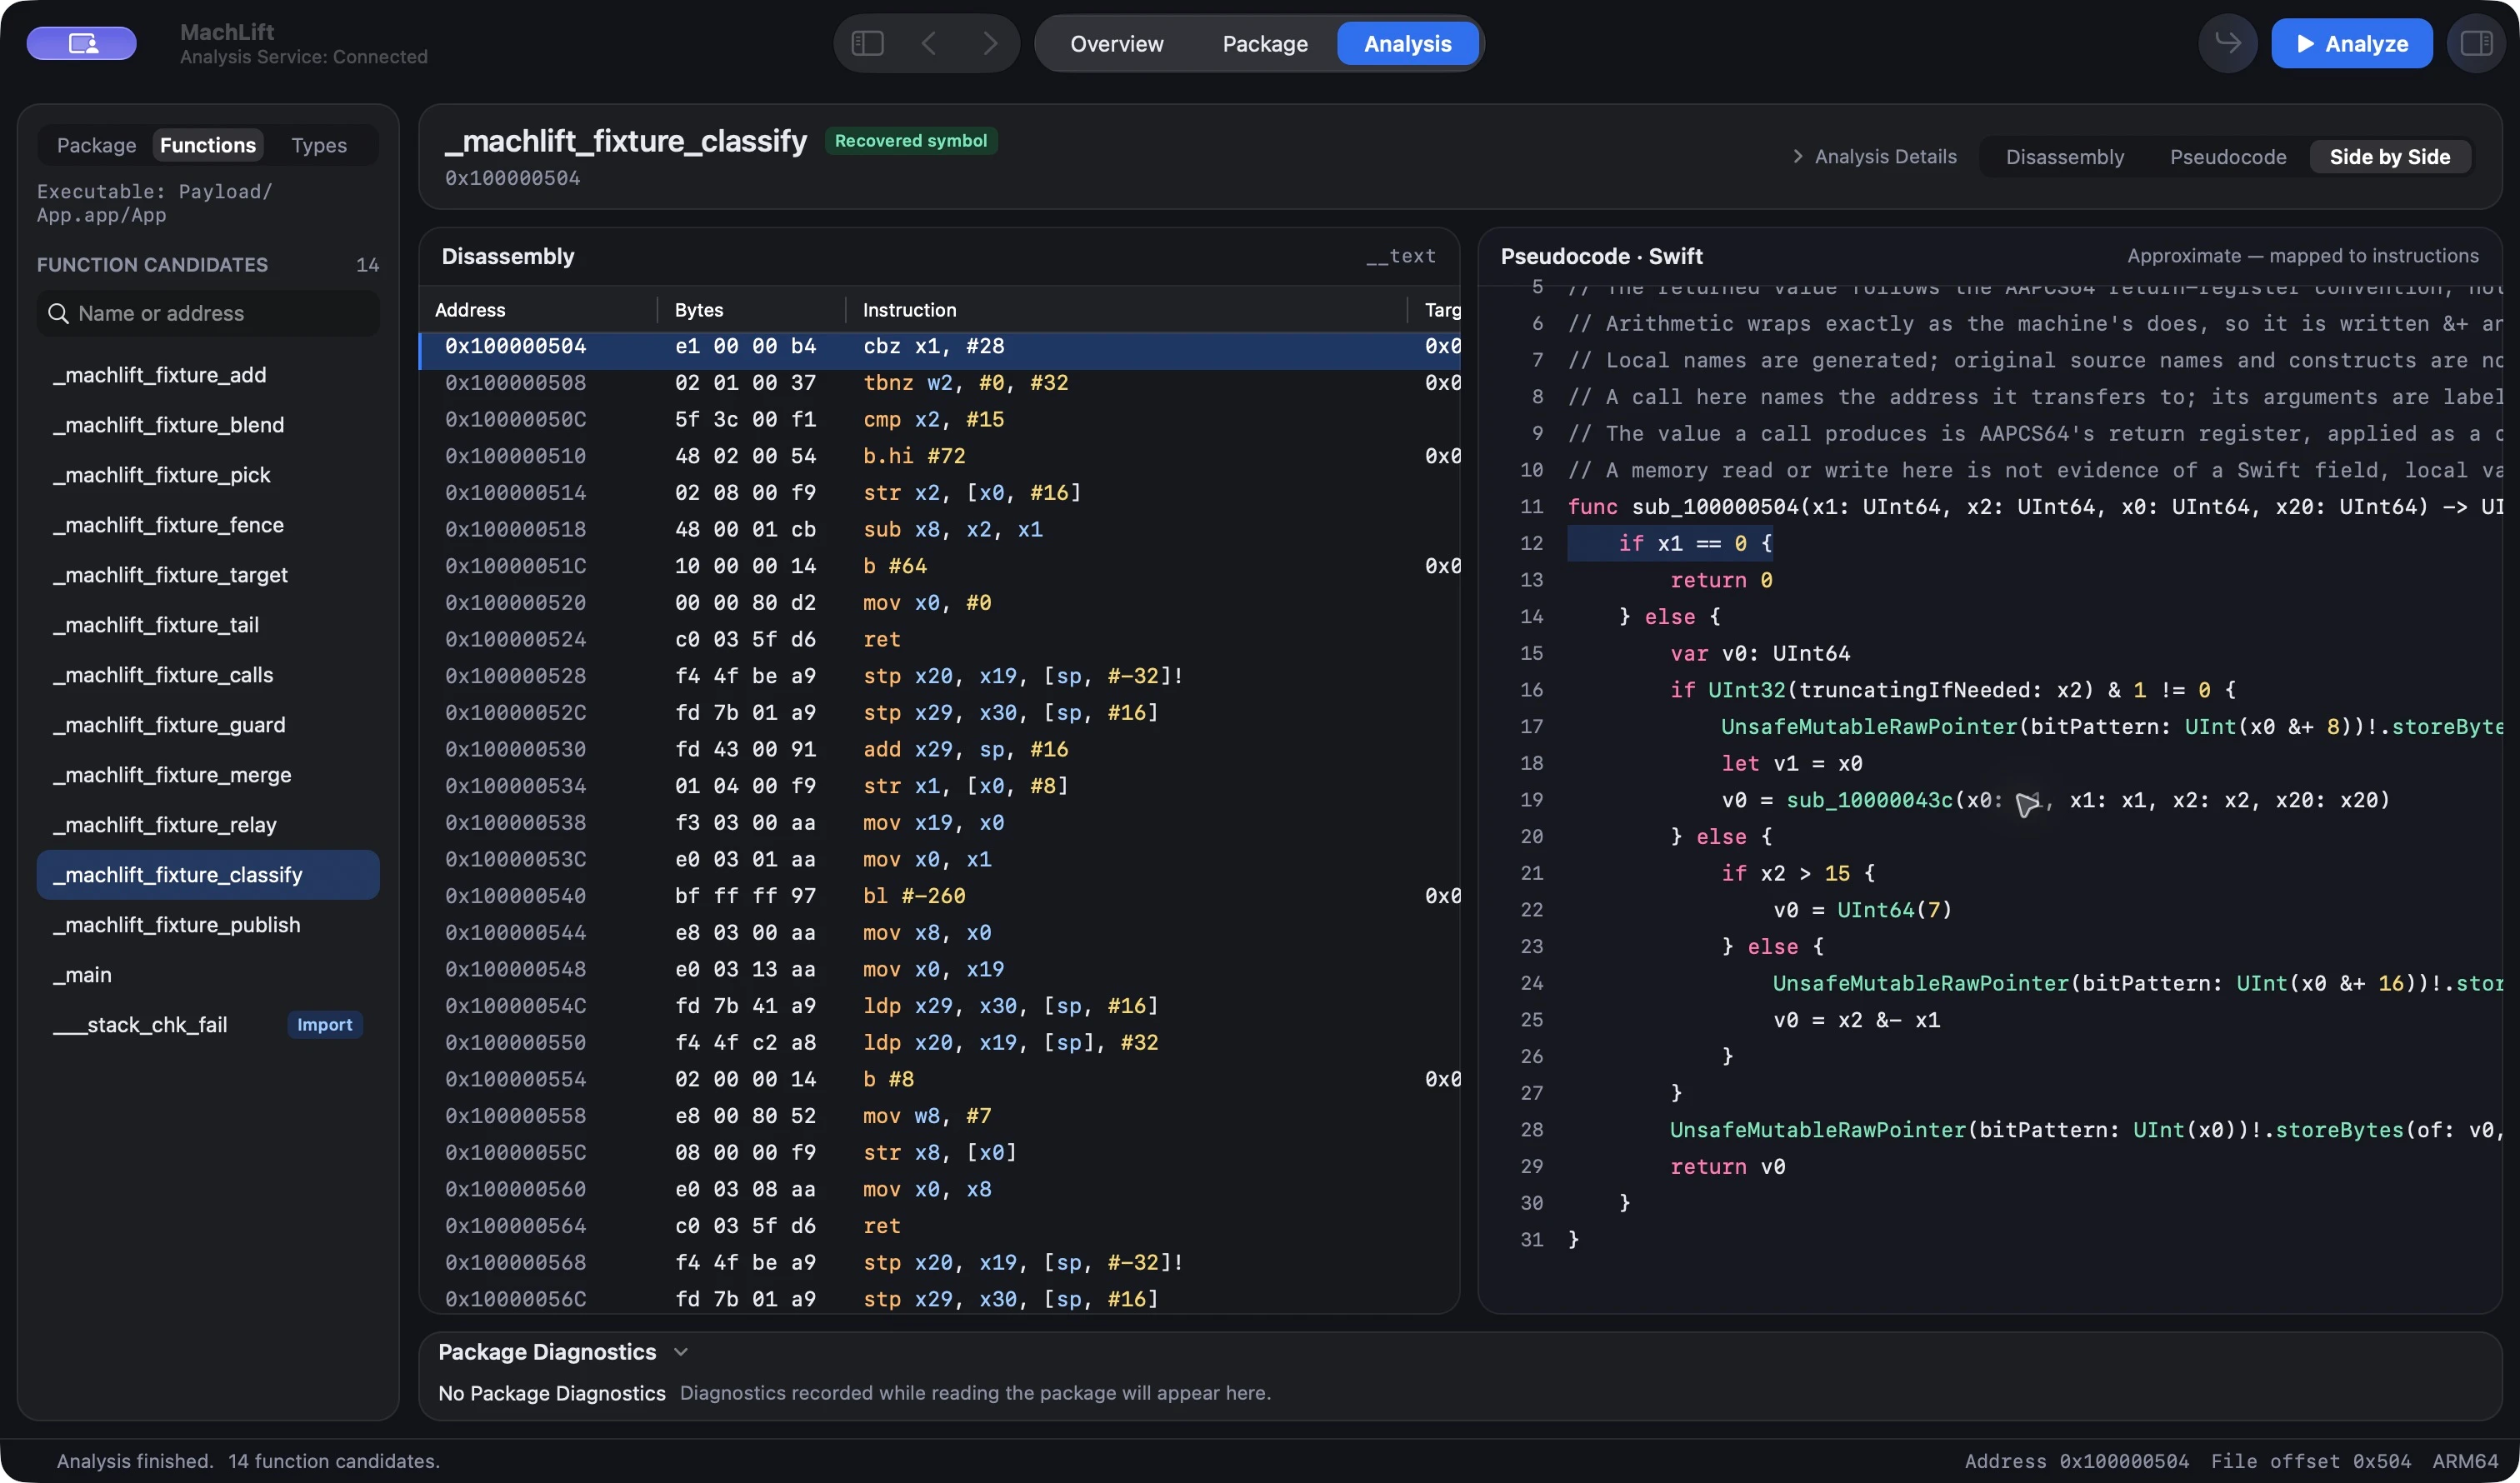This screenshot has width=2520, height=1483.
Task: Select _machlift_fixture_fence function
Action: [208, 525]
